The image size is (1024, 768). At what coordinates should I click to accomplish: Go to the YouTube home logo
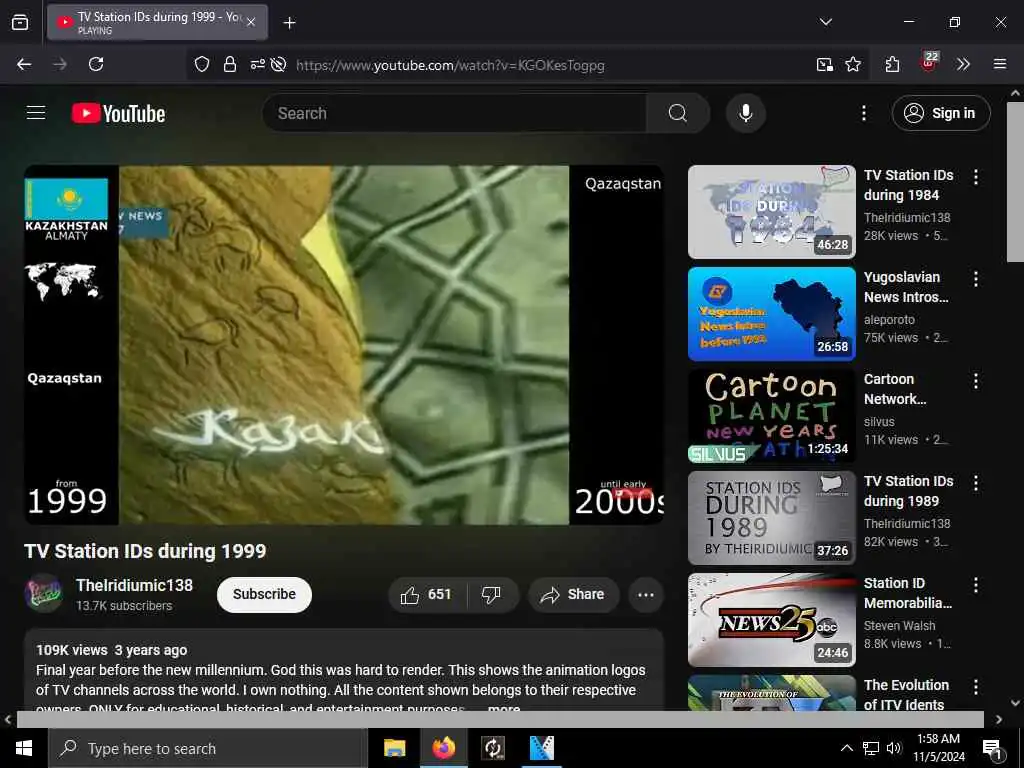[x=118, y=114]
